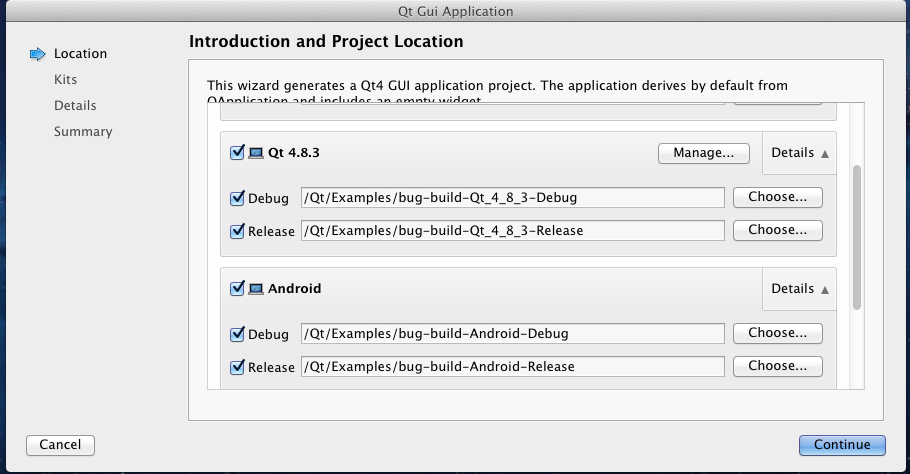Click the desktop kit icon beside Qt 4.8.3

click(x=256, y=153)
